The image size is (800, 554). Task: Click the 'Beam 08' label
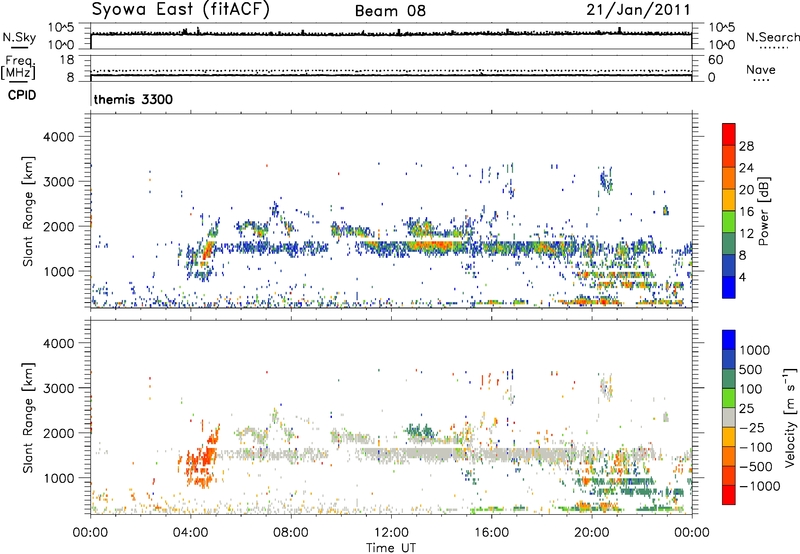click(x=390, y=11)
